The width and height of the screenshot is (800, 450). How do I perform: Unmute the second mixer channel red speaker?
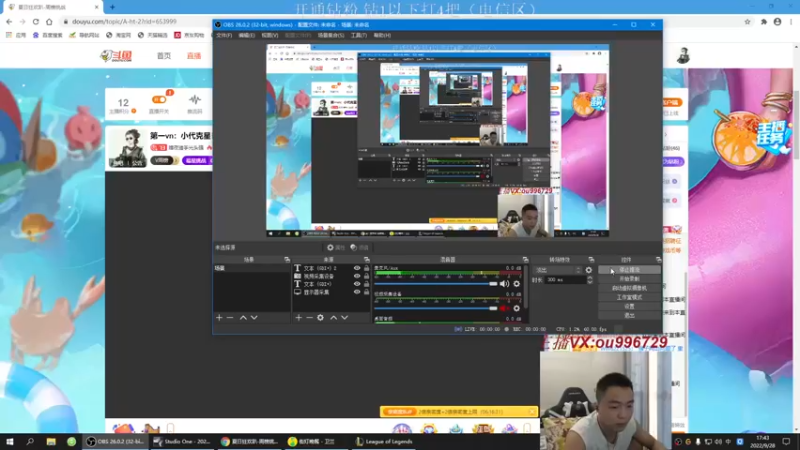(504, 308)
